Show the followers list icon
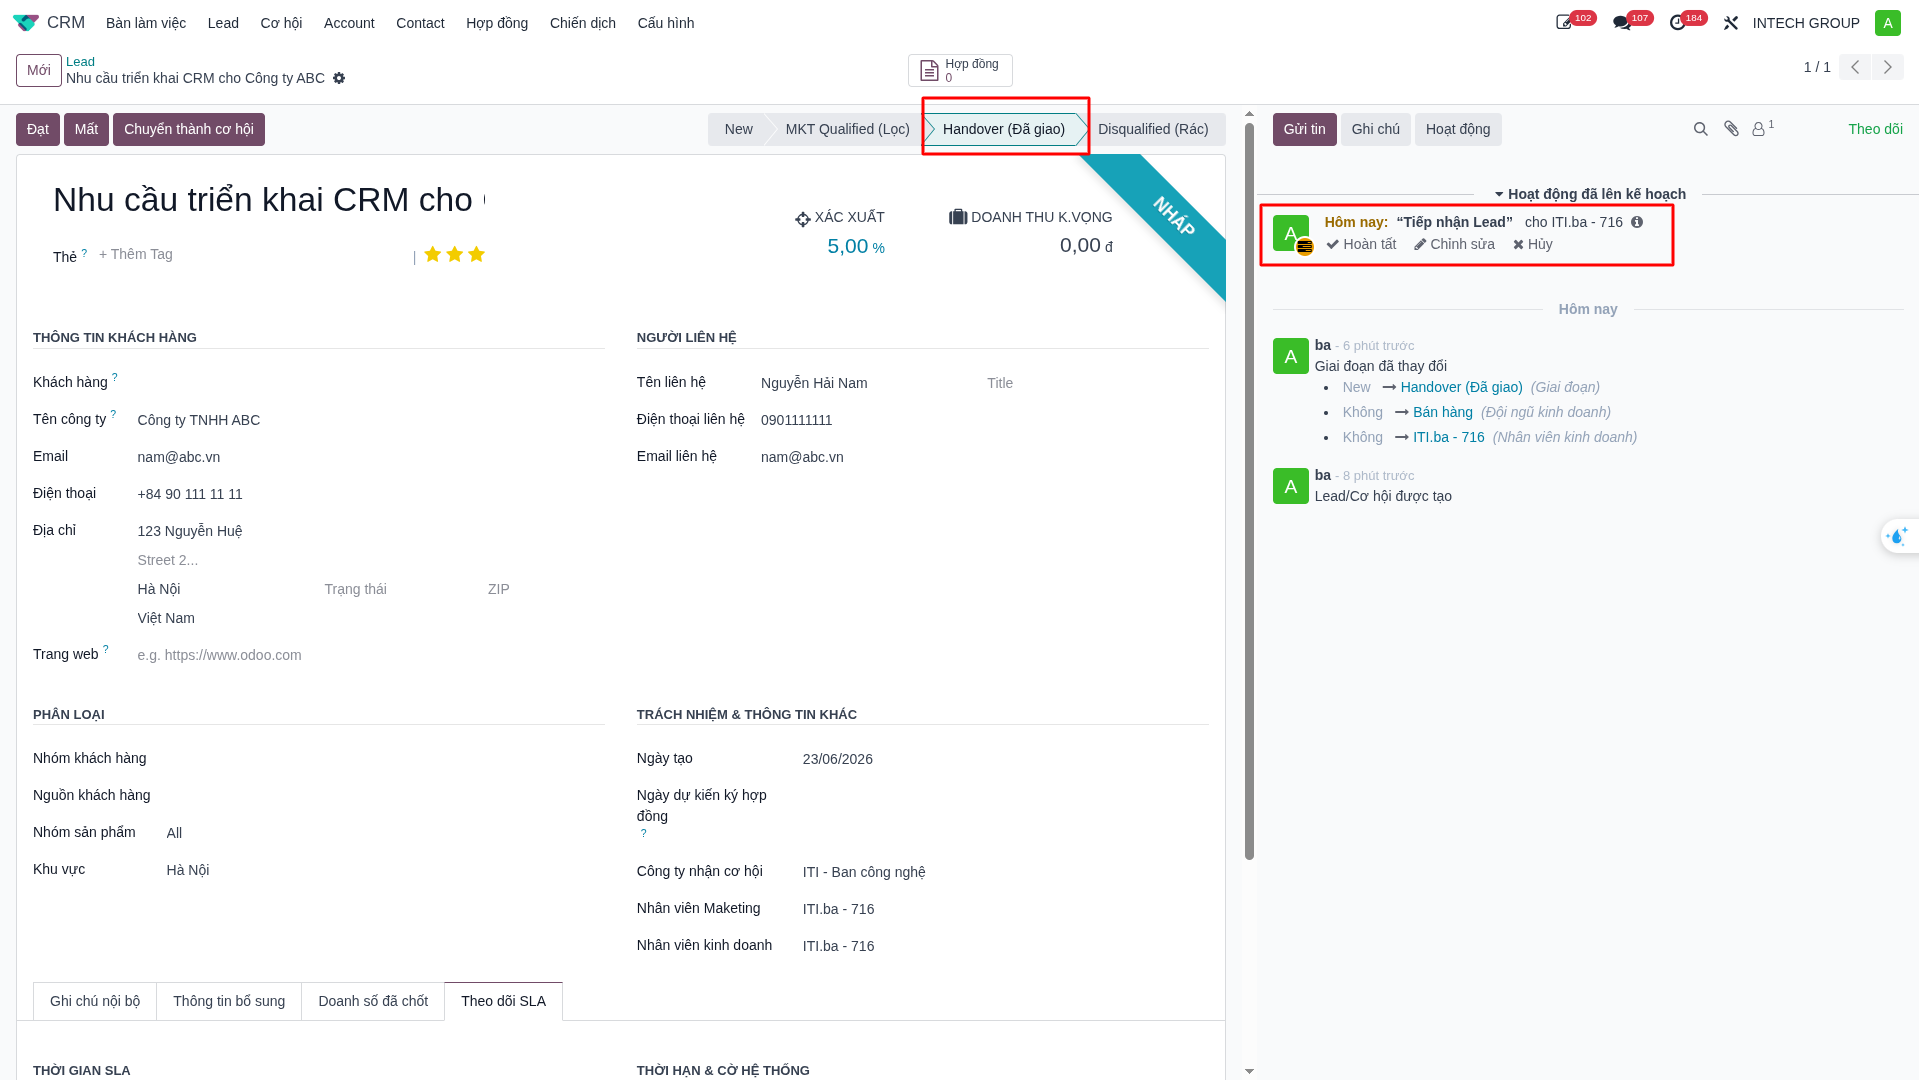Screen dimensions: 1919x1080 pyautogui.click(x=1762, y=128)
